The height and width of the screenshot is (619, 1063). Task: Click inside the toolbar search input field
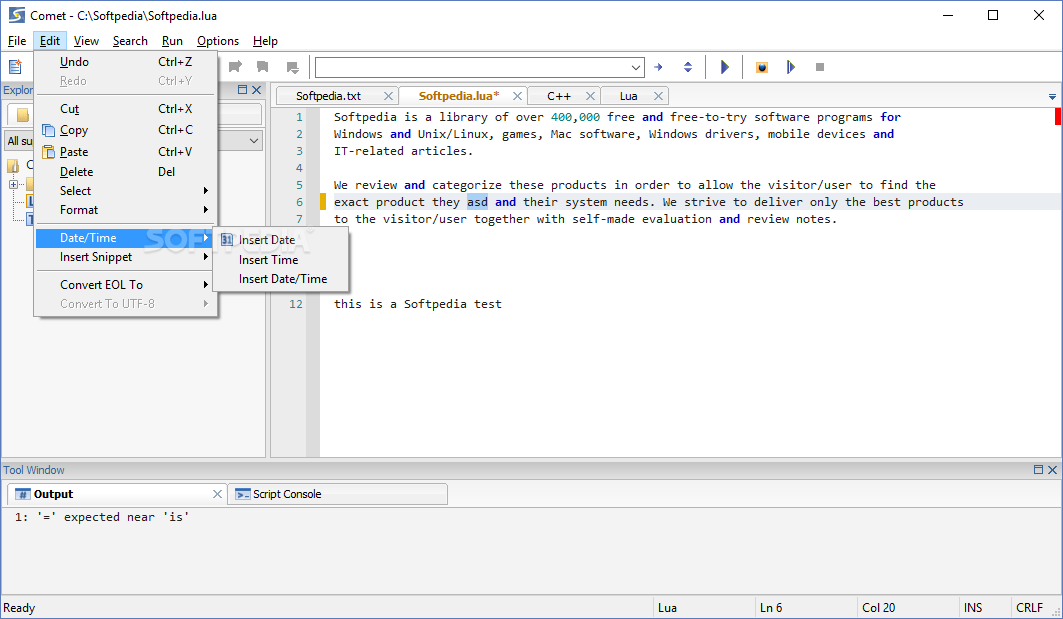[x=473, y=67]
